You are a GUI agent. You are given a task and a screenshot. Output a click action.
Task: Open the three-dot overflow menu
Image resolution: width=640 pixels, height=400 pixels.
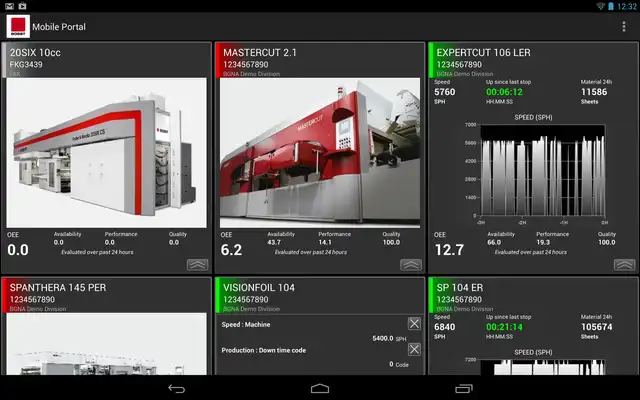click(624, 27)
